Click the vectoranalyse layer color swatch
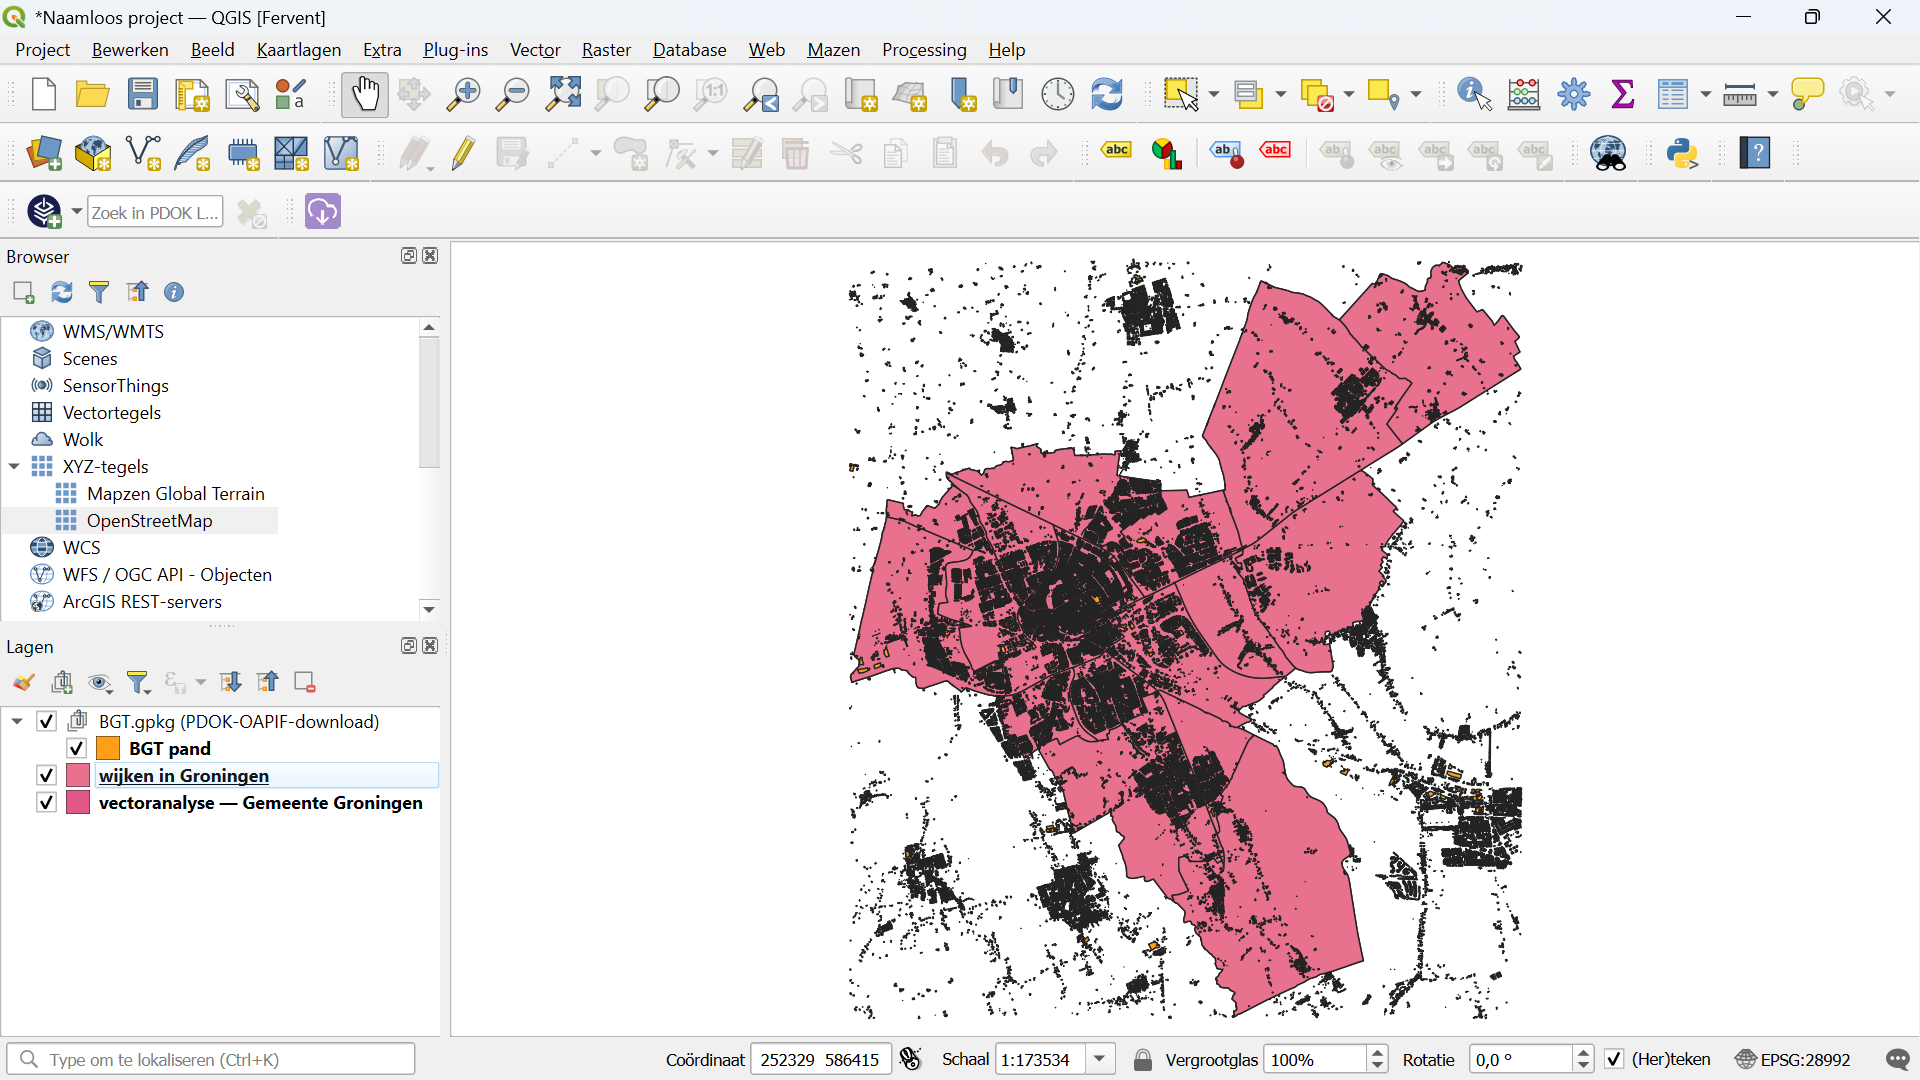This screenshot has height=1080, width=1920. point(78,803)
